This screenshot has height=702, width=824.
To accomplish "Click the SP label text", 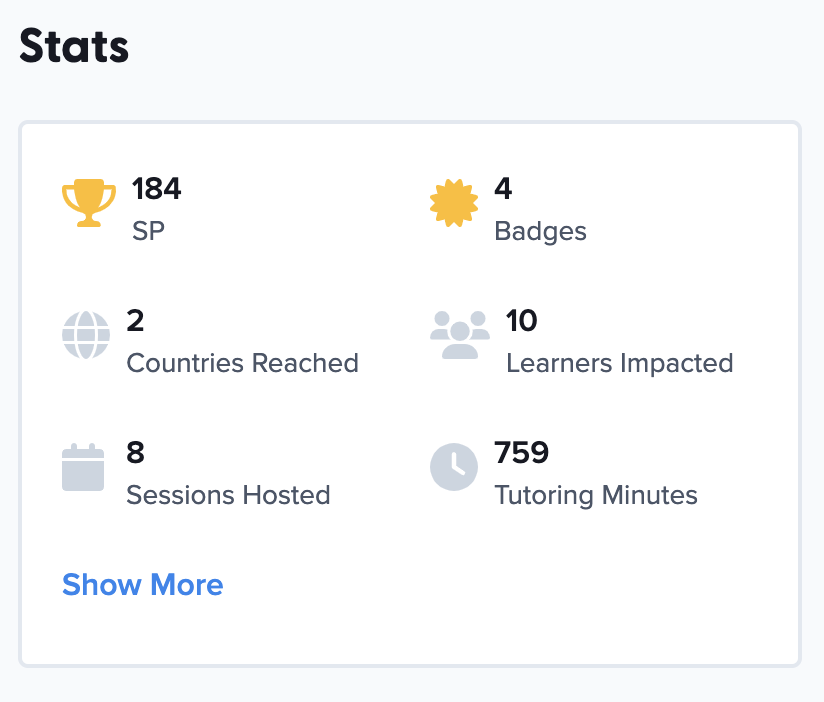I will tap(148, 231).
